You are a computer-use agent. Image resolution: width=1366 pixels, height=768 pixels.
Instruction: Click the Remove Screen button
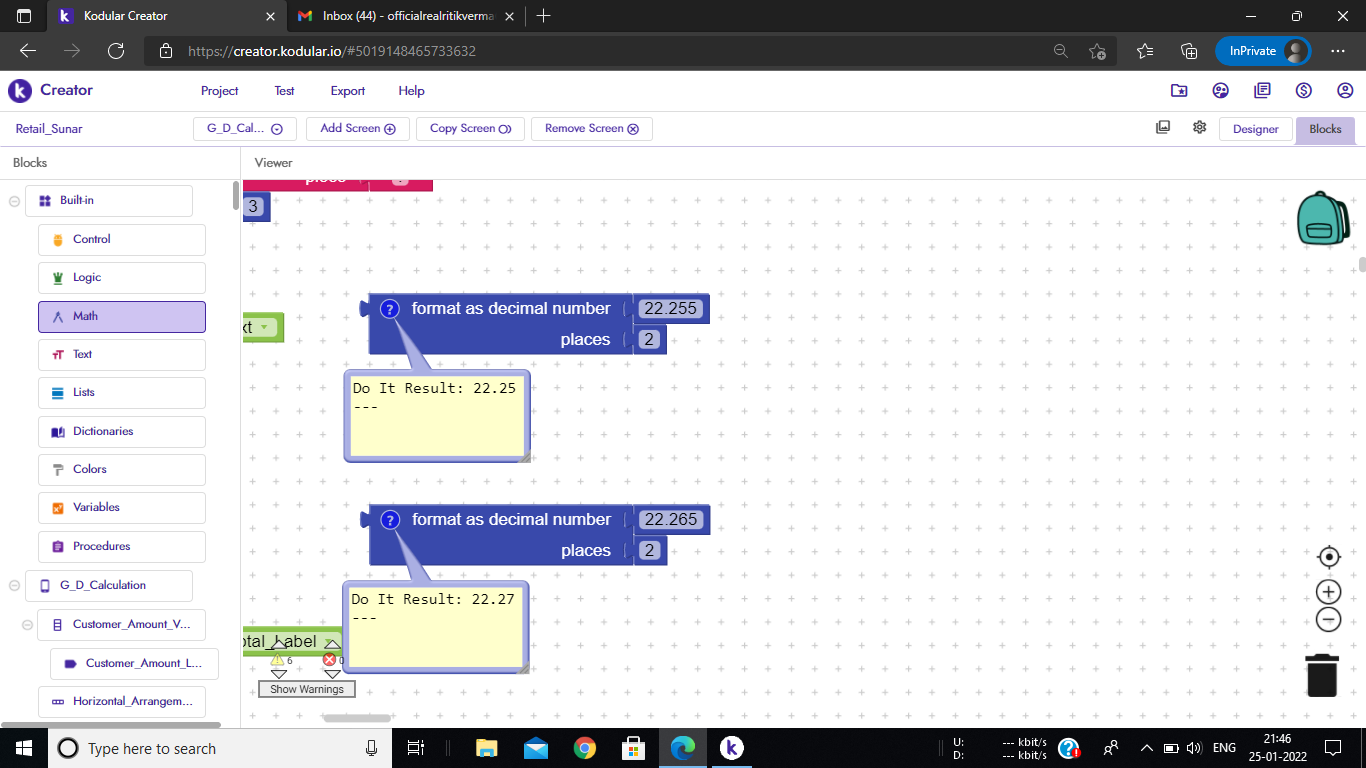click(592, 128)
